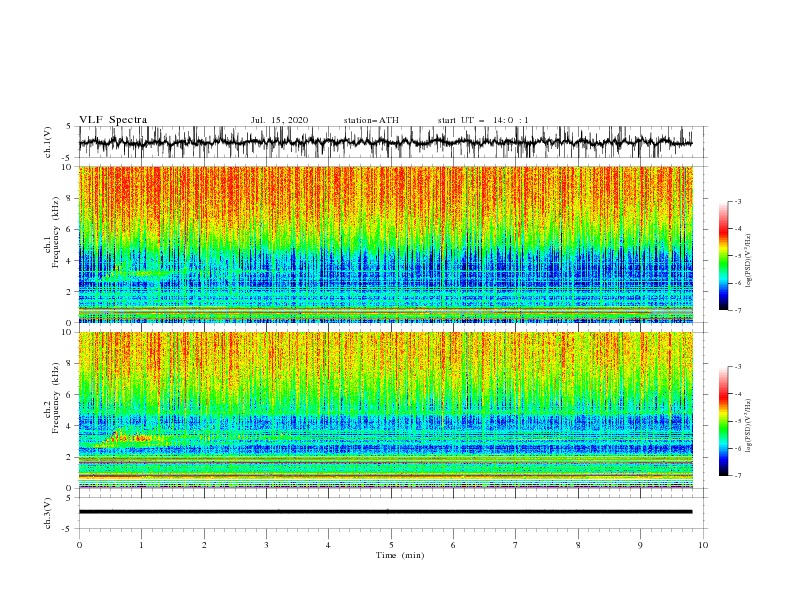The width and height of the screenshot is (792, 612).
Task: Click the "ch.3(V)" waveform axis label
Action: (x=47, y=513)
